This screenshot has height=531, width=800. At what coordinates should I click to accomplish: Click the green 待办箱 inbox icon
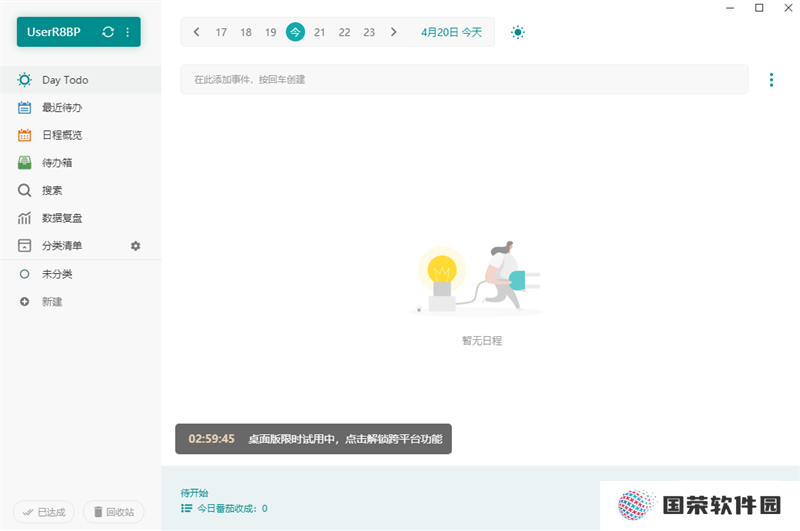pos(24,163)
